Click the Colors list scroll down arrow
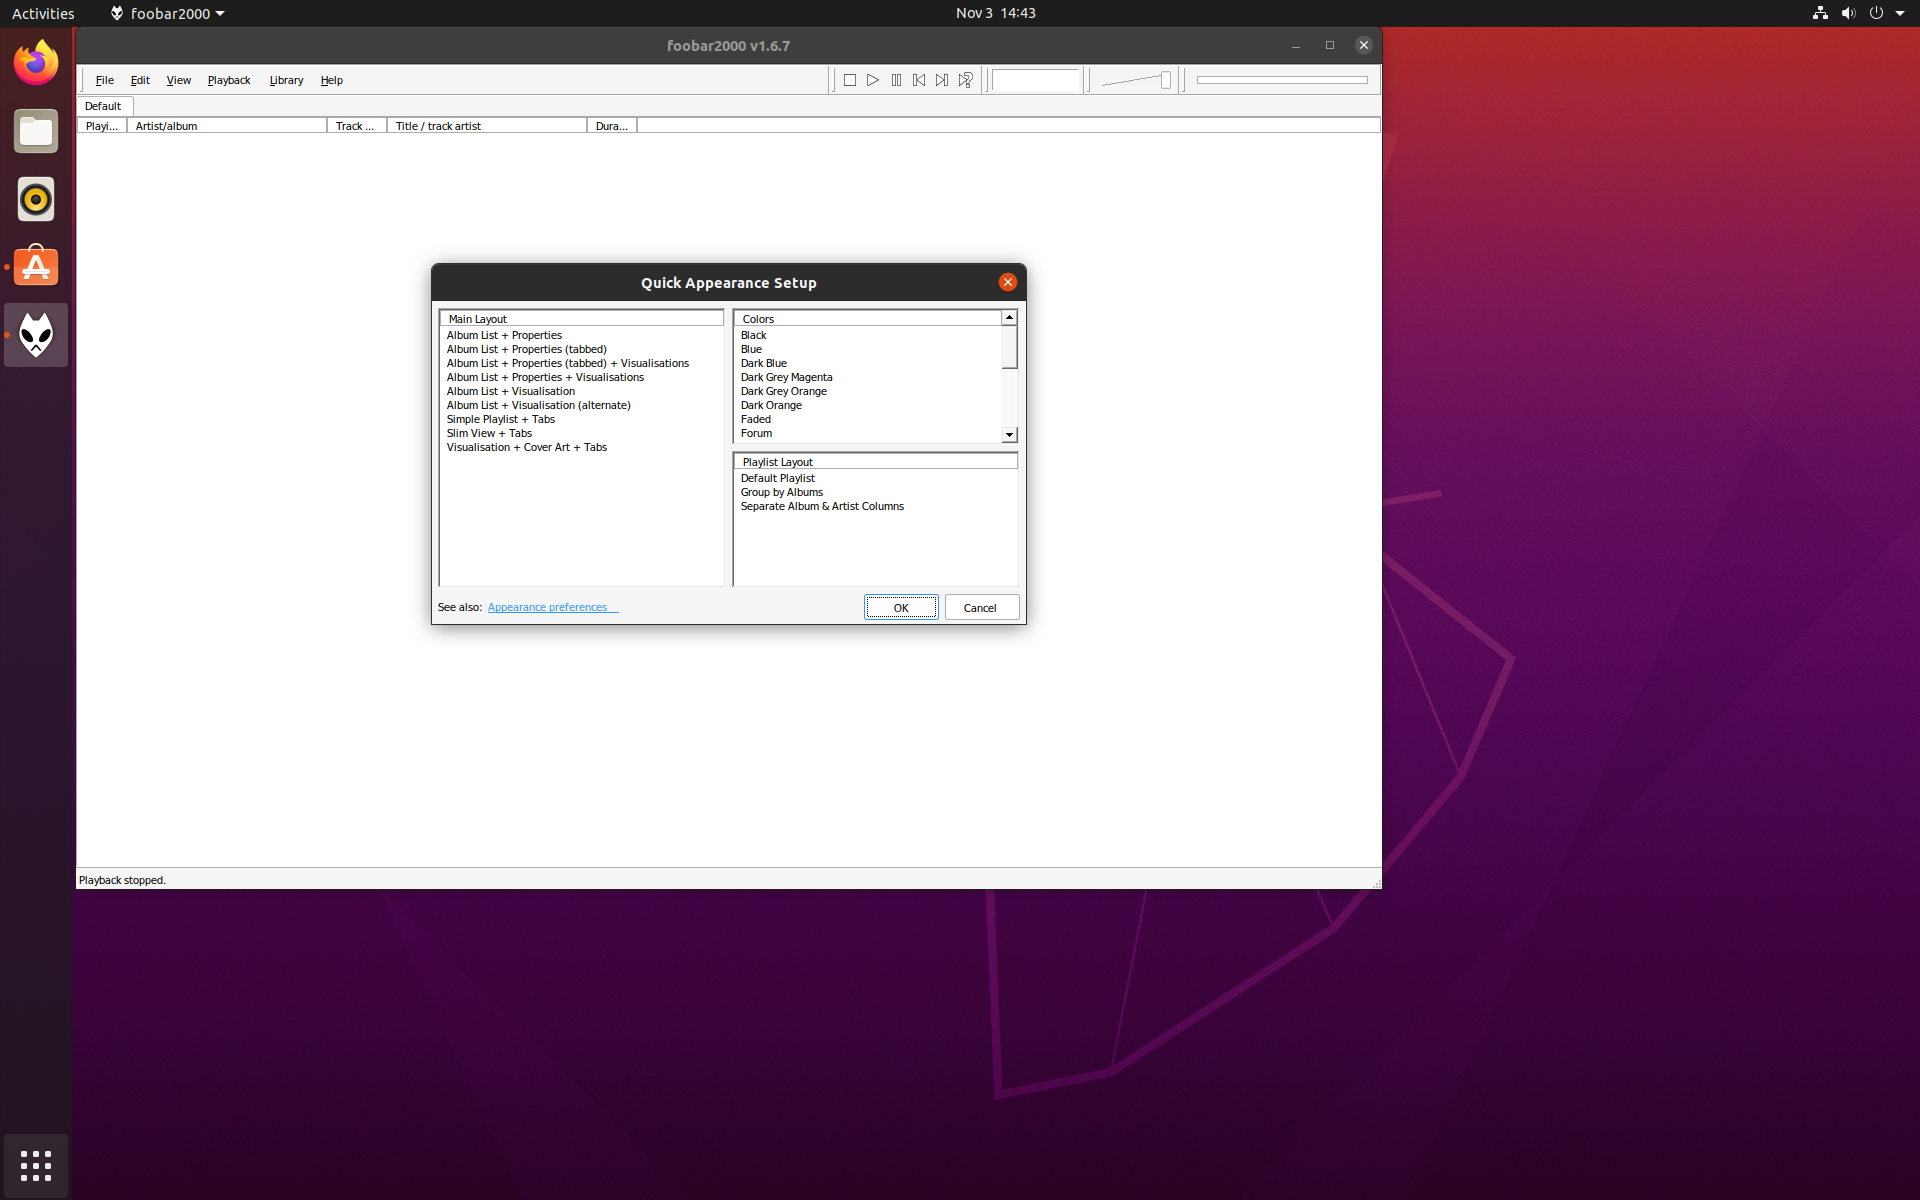The image size is (1920, 1200). (1009, 435)
